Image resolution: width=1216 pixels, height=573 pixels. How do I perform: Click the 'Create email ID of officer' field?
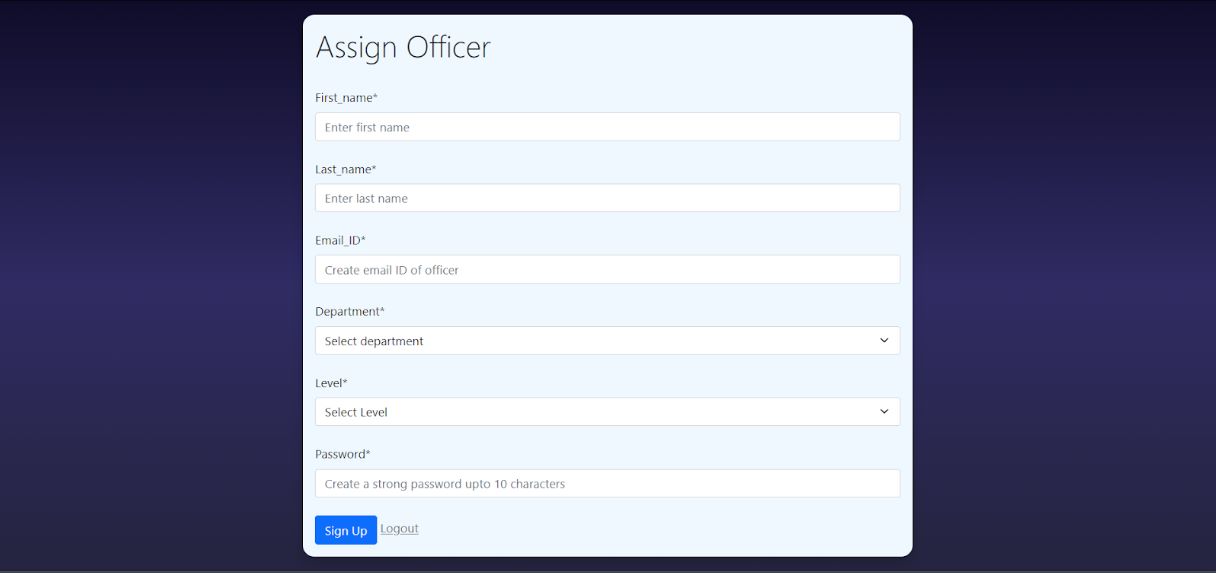click(607, 270)
